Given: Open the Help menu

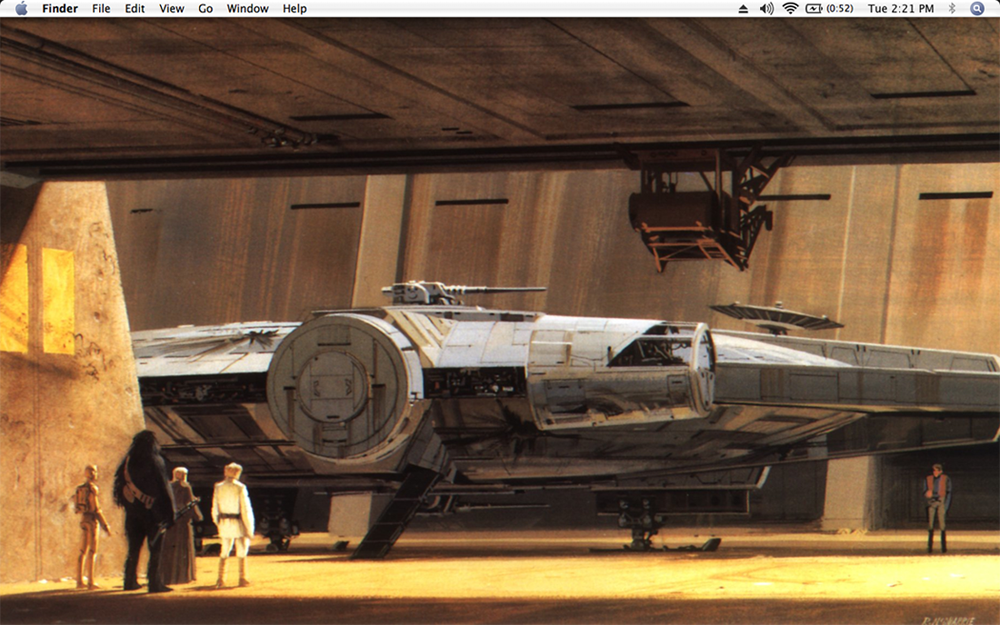Looking at the screenshot, I should [x=295, y=8].
